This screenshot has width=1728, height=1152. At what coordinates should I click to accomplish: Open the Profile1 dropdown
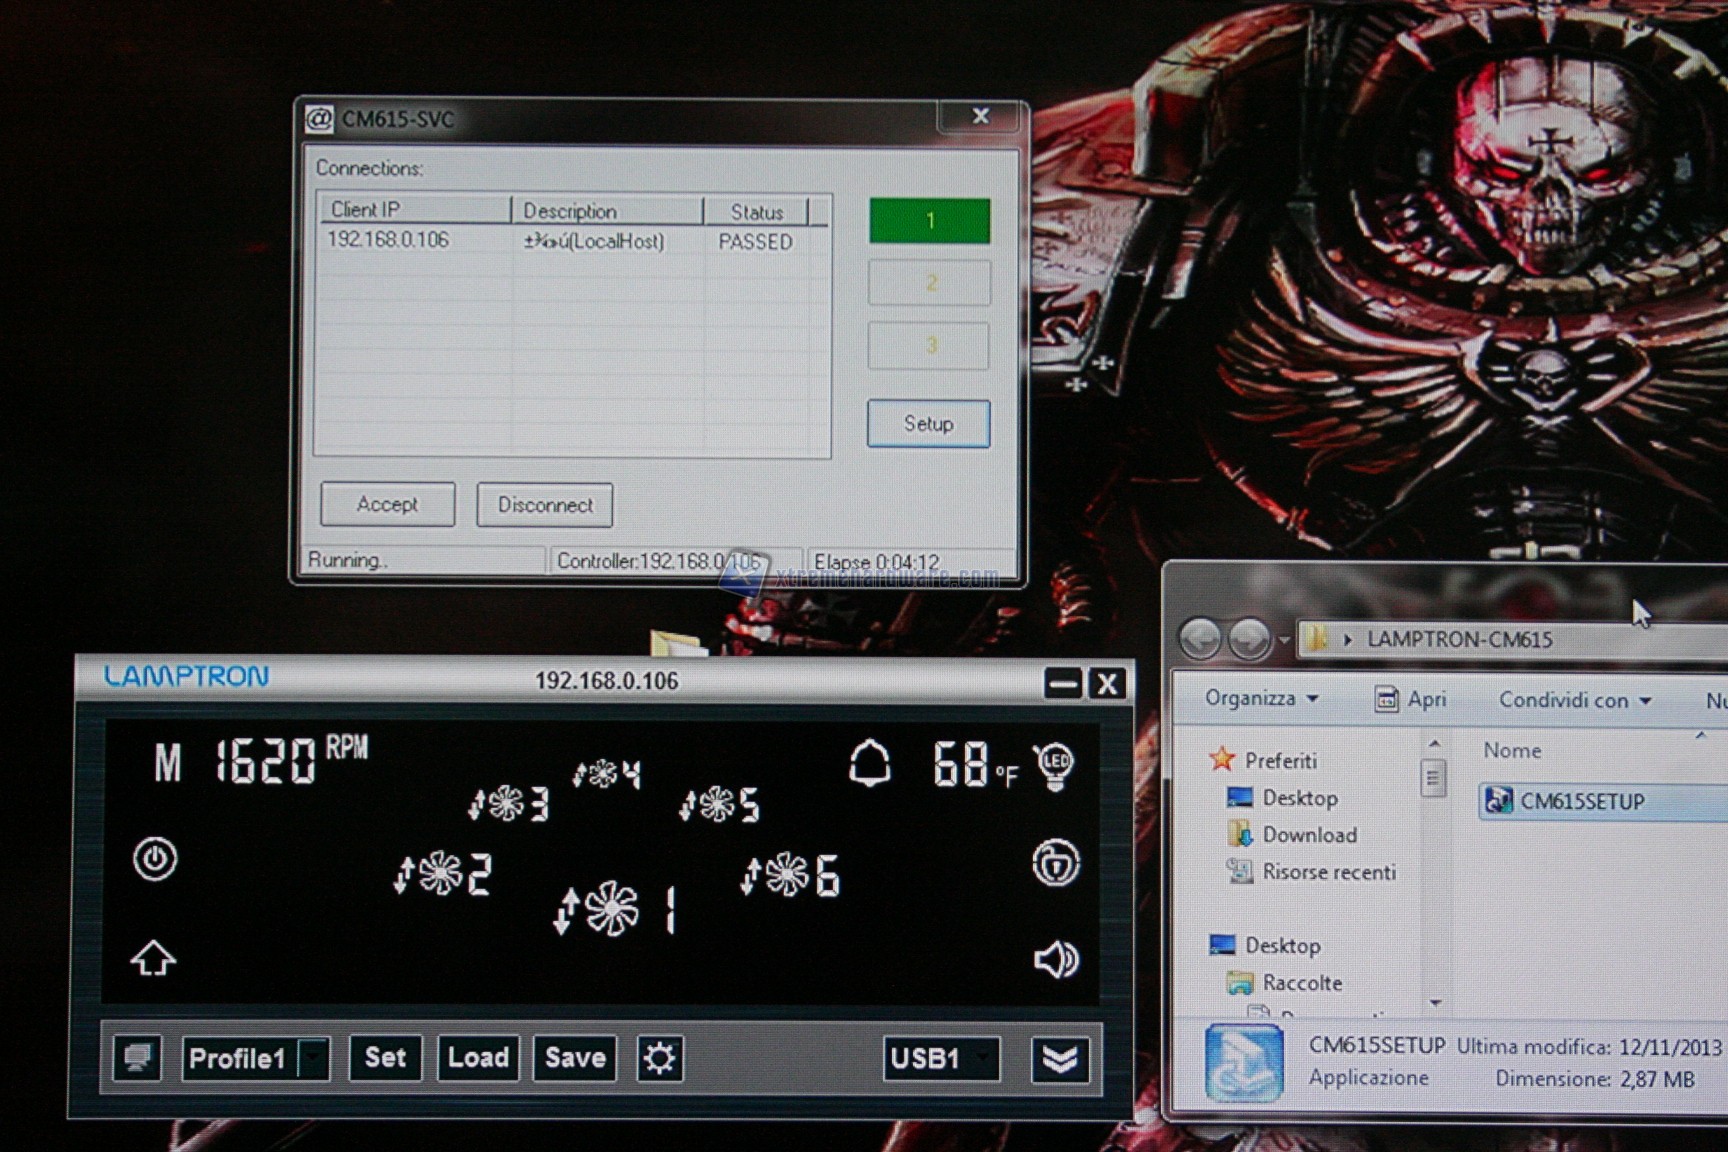[314, 1058]
